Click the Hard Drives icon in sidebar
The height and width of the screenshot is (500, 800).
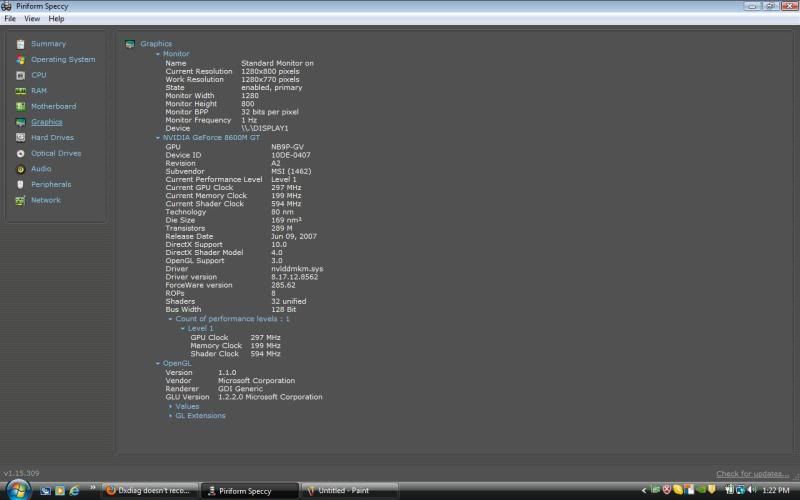20,138
